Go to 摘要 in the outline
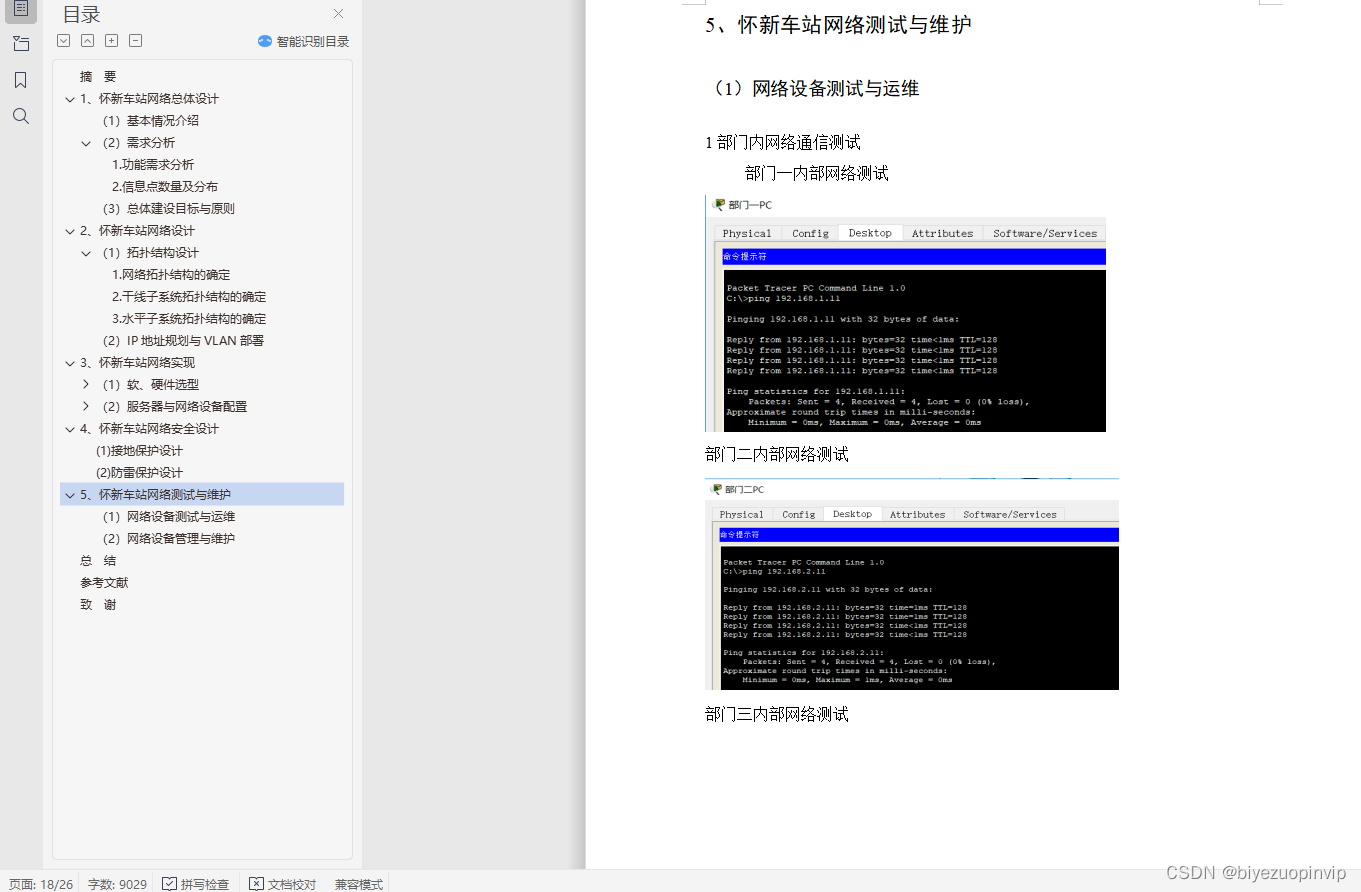 [98, 77]
